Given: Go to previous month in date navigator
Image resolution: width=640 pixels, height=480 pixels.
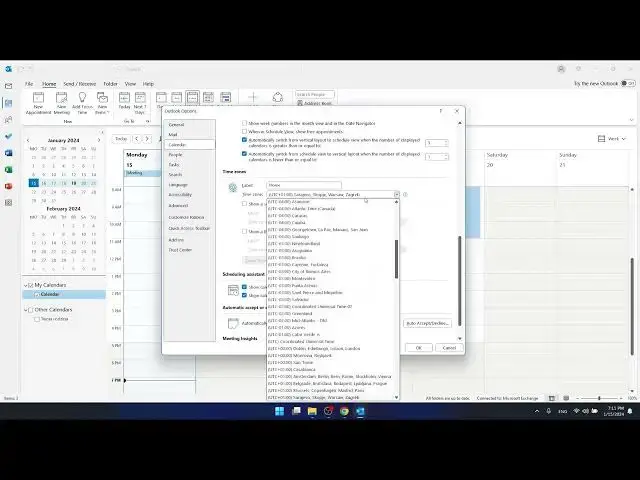Looking at the screenshot, I should [x=28, y=140].
